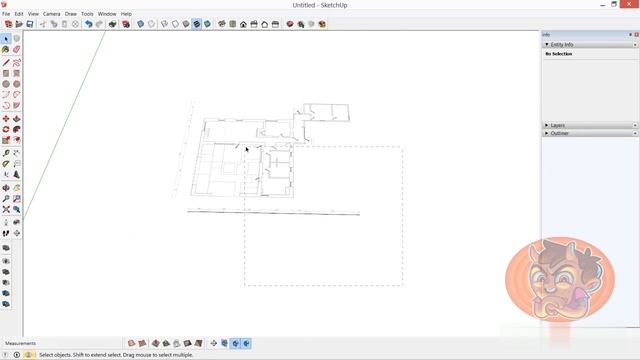Viewport: 640px width, 360px height.
Task: Enable Monochrome face style
Action: 207,24
